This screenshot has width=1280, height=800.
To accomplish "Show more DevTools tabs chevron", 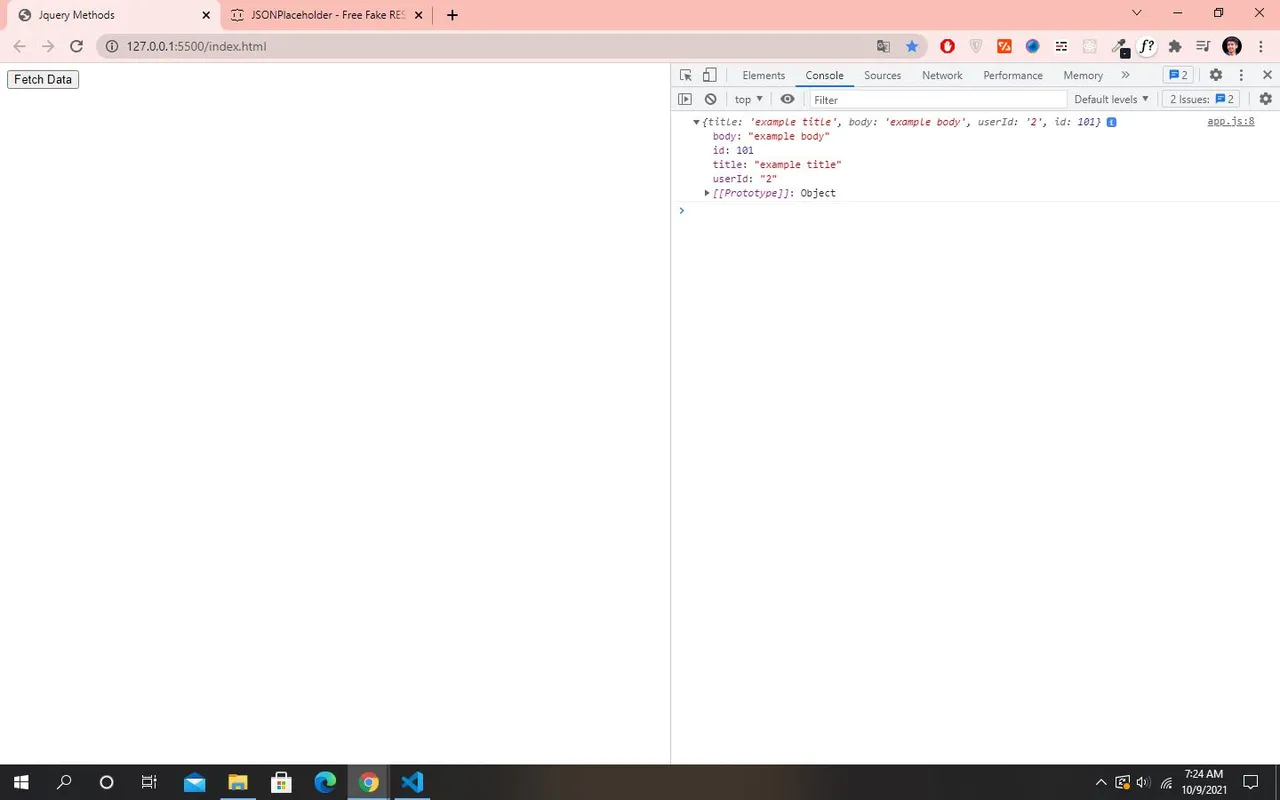I will [1125, 75].
